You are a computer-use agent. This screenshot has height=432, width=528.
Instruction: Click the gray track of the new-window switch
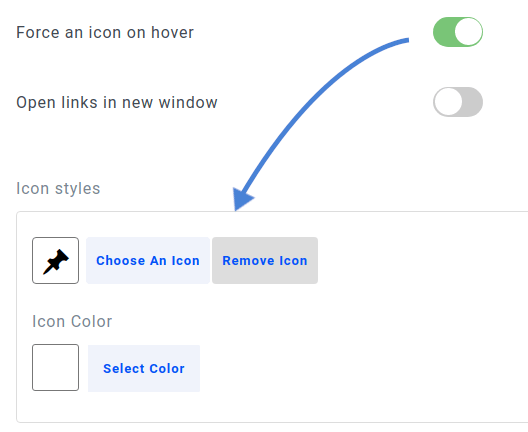click(x=472, y=102)
